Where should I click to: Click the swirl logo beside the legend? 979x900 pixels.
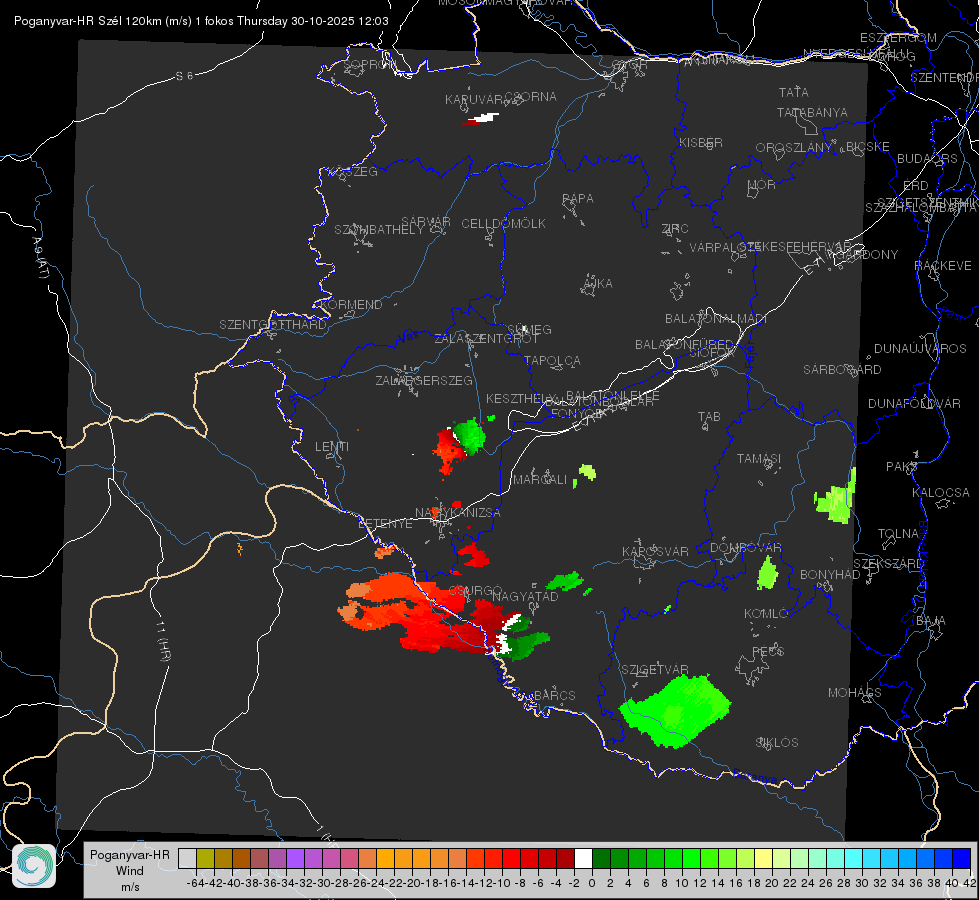34,866
